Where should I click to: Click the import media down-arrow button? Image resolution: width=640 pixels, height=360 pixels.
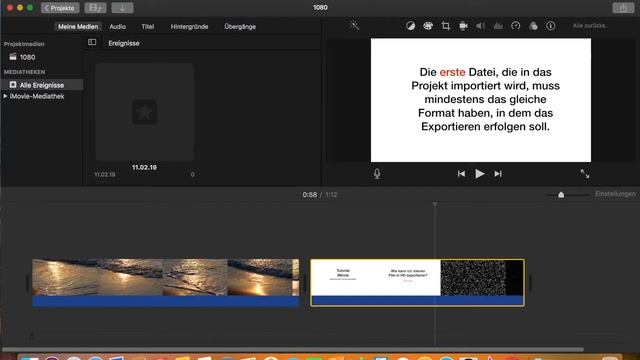point(122,8)
